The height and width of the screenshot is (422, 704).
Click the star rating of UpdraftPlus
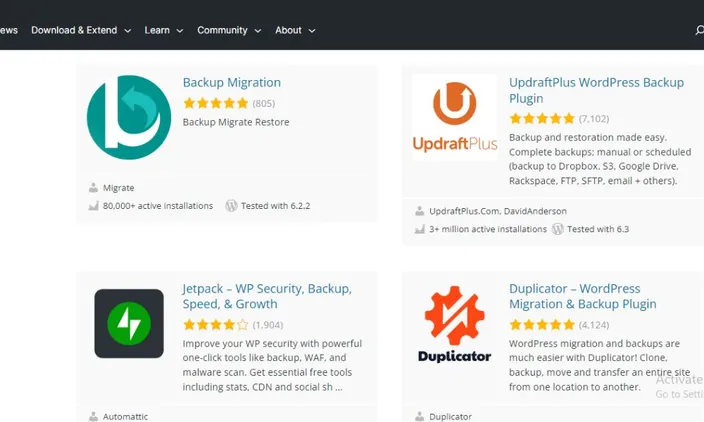pos(542,119)
